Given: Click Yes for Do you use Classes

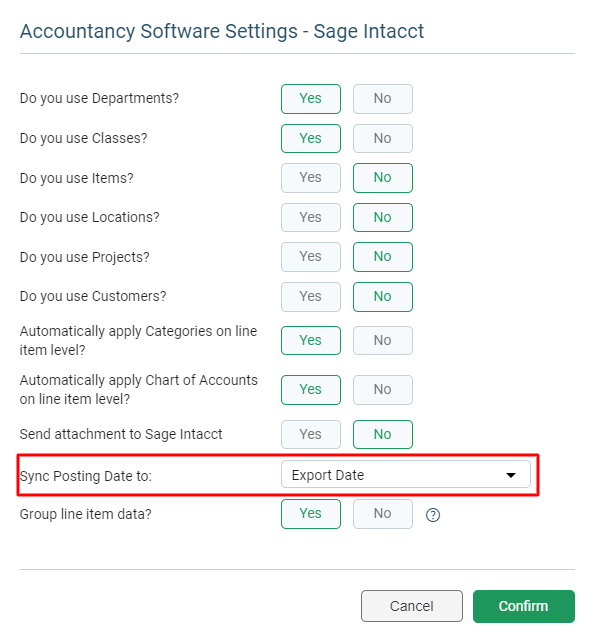Looking at the screenshot, I should pyautogui.click(x=311, y=139).
